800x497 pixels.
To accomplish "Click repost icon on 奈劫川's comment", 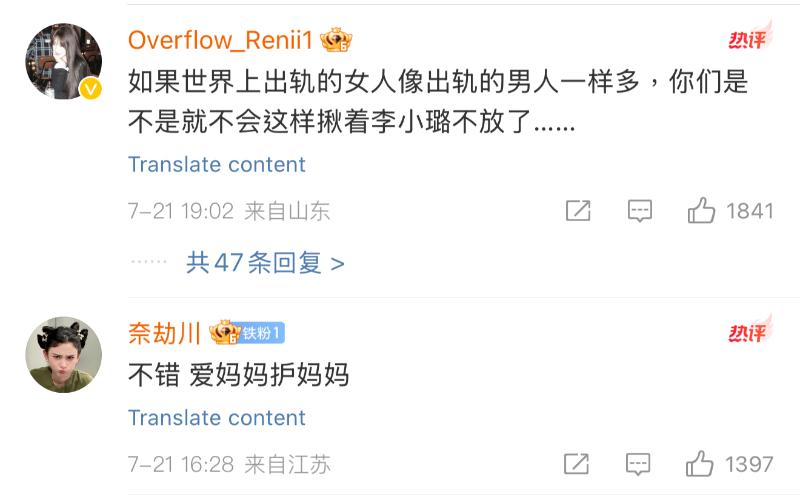I will coord(577,464).
